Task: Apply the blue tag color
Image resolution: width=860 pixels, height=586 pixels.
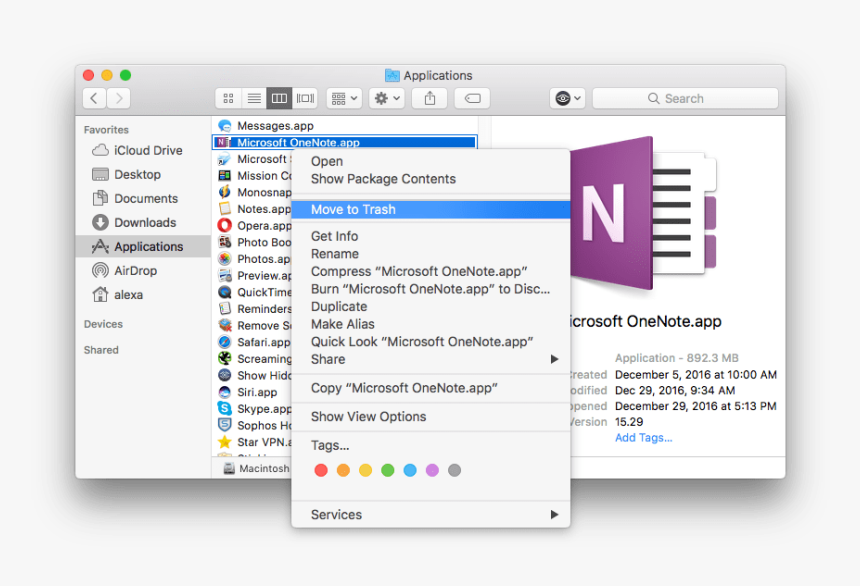Action: click(x=410, y=470)
